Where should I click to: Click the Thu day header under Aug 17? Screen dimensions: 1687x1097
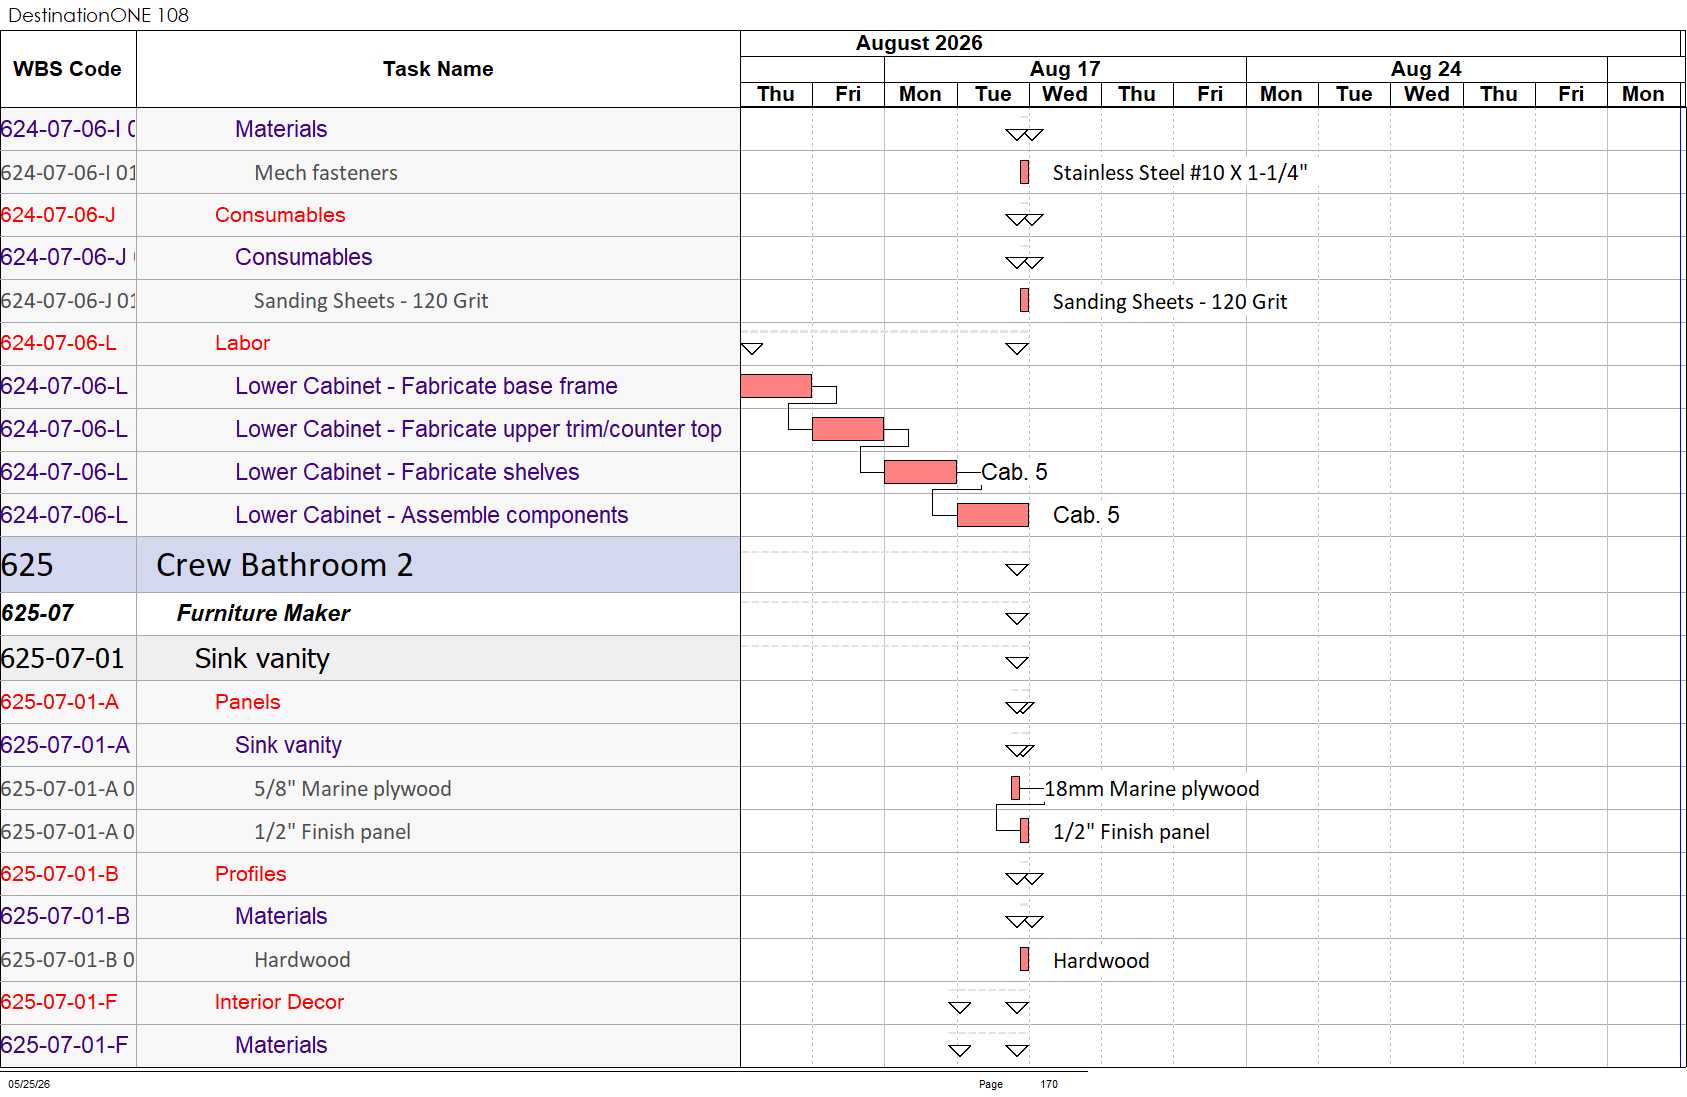1137,94
